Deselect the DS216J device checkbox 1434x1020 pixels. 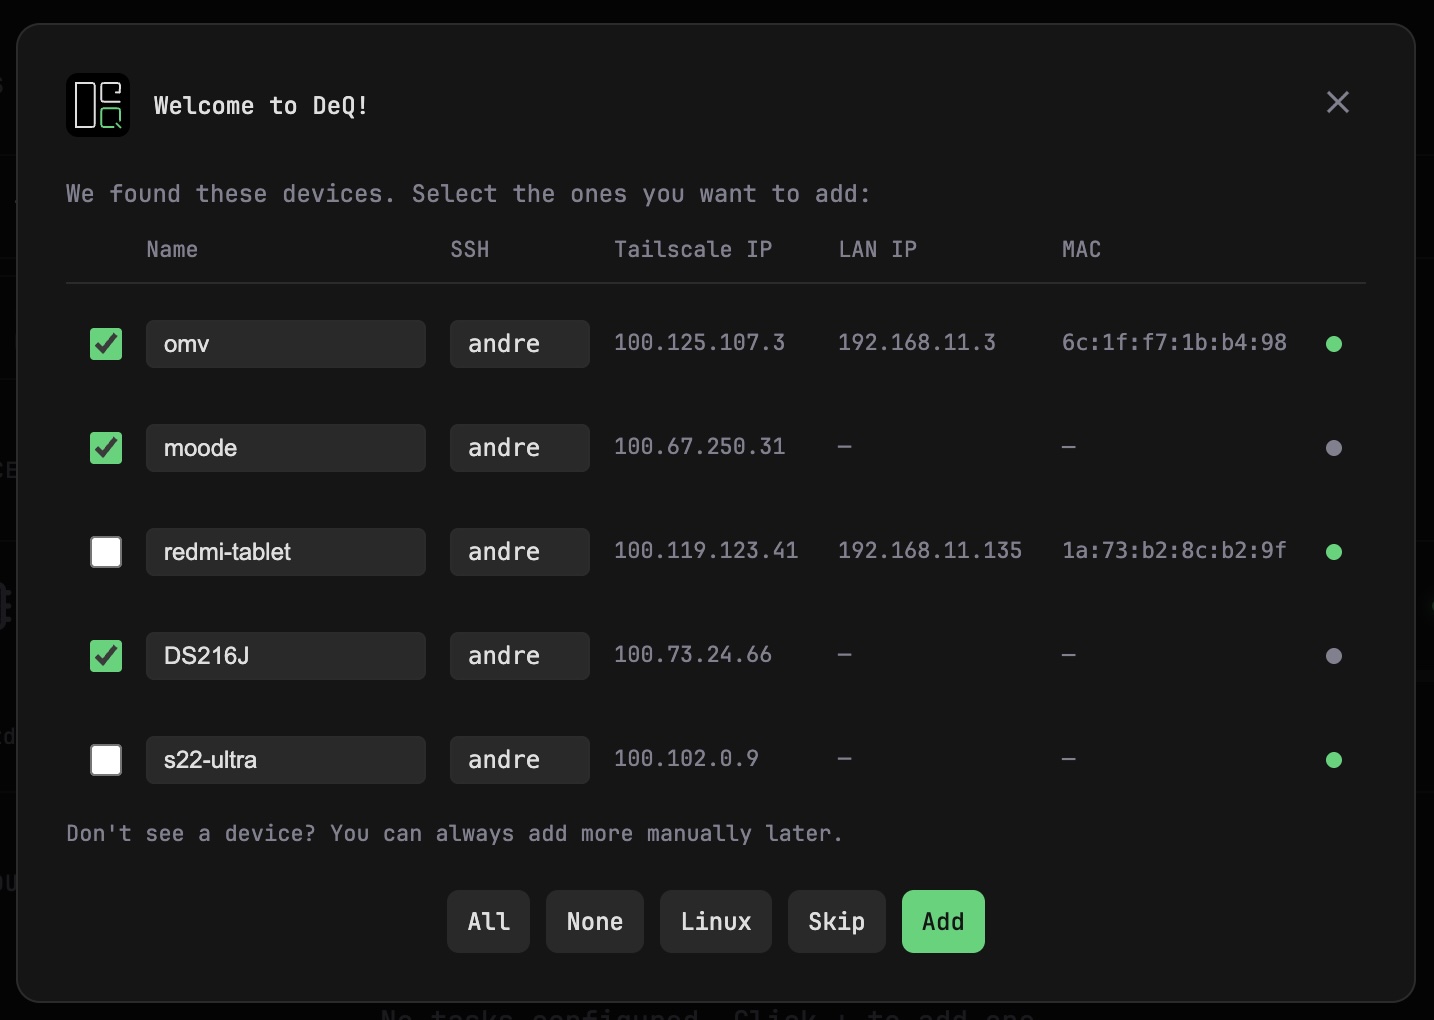click(106, 656)
